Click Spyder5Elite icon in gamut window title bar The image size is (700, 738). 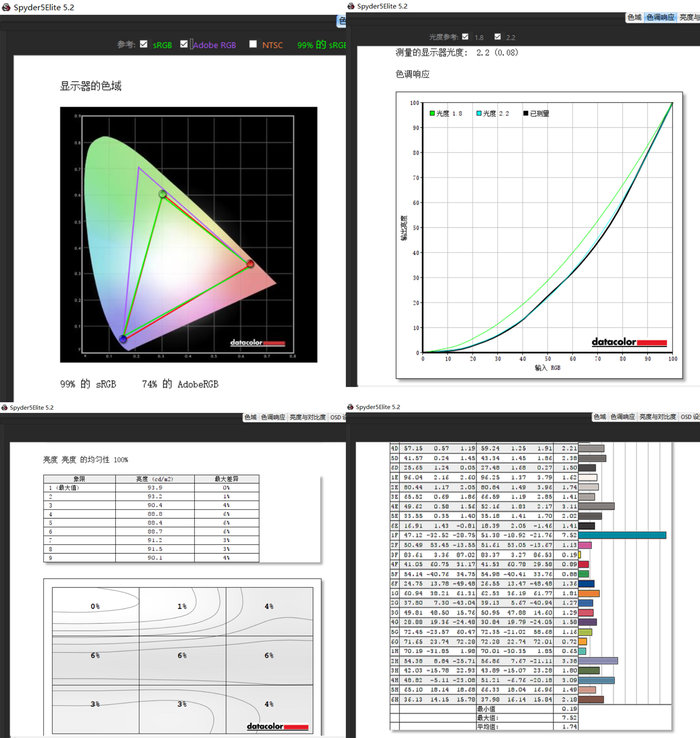click(6, 7)
